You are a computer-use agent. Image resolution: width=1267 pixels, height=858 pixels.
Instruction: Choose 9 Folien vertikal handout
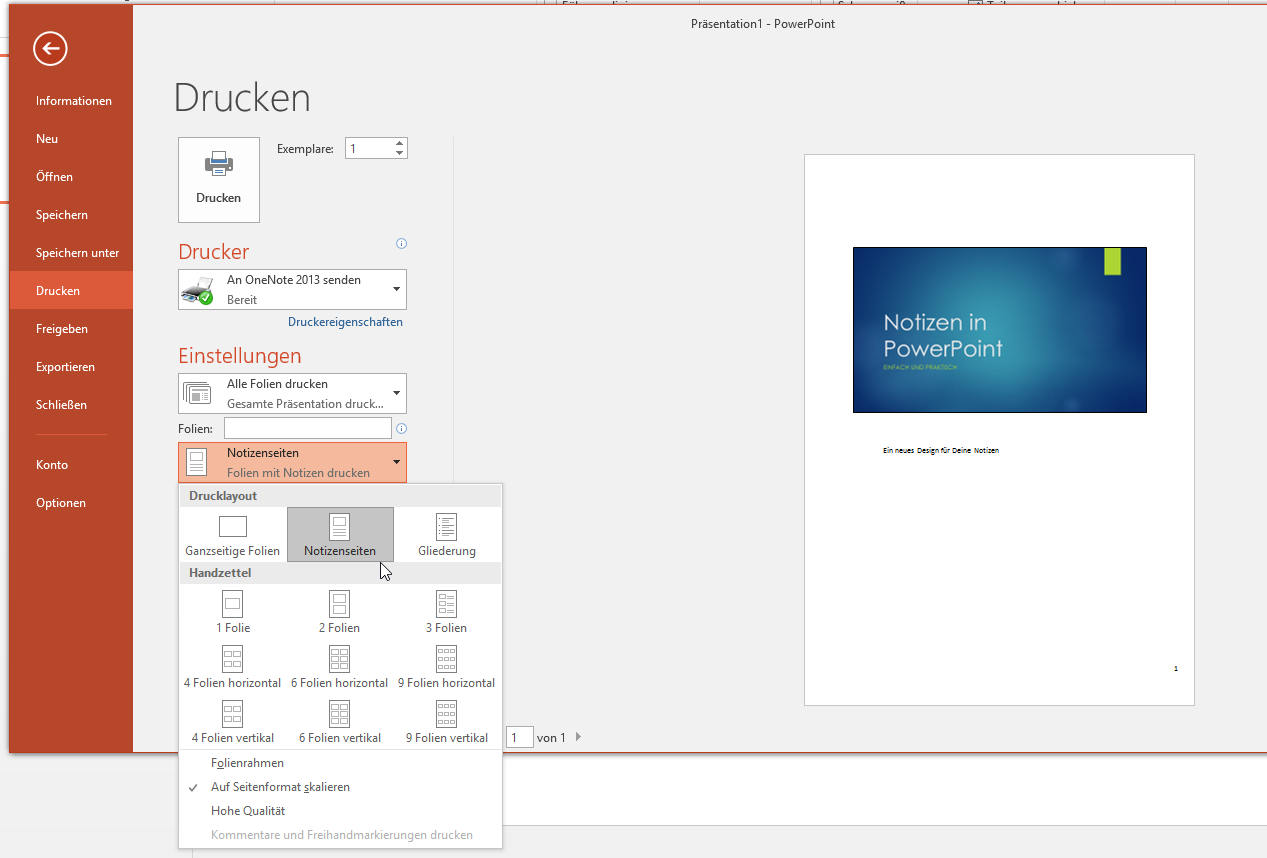tap(447, 722)
